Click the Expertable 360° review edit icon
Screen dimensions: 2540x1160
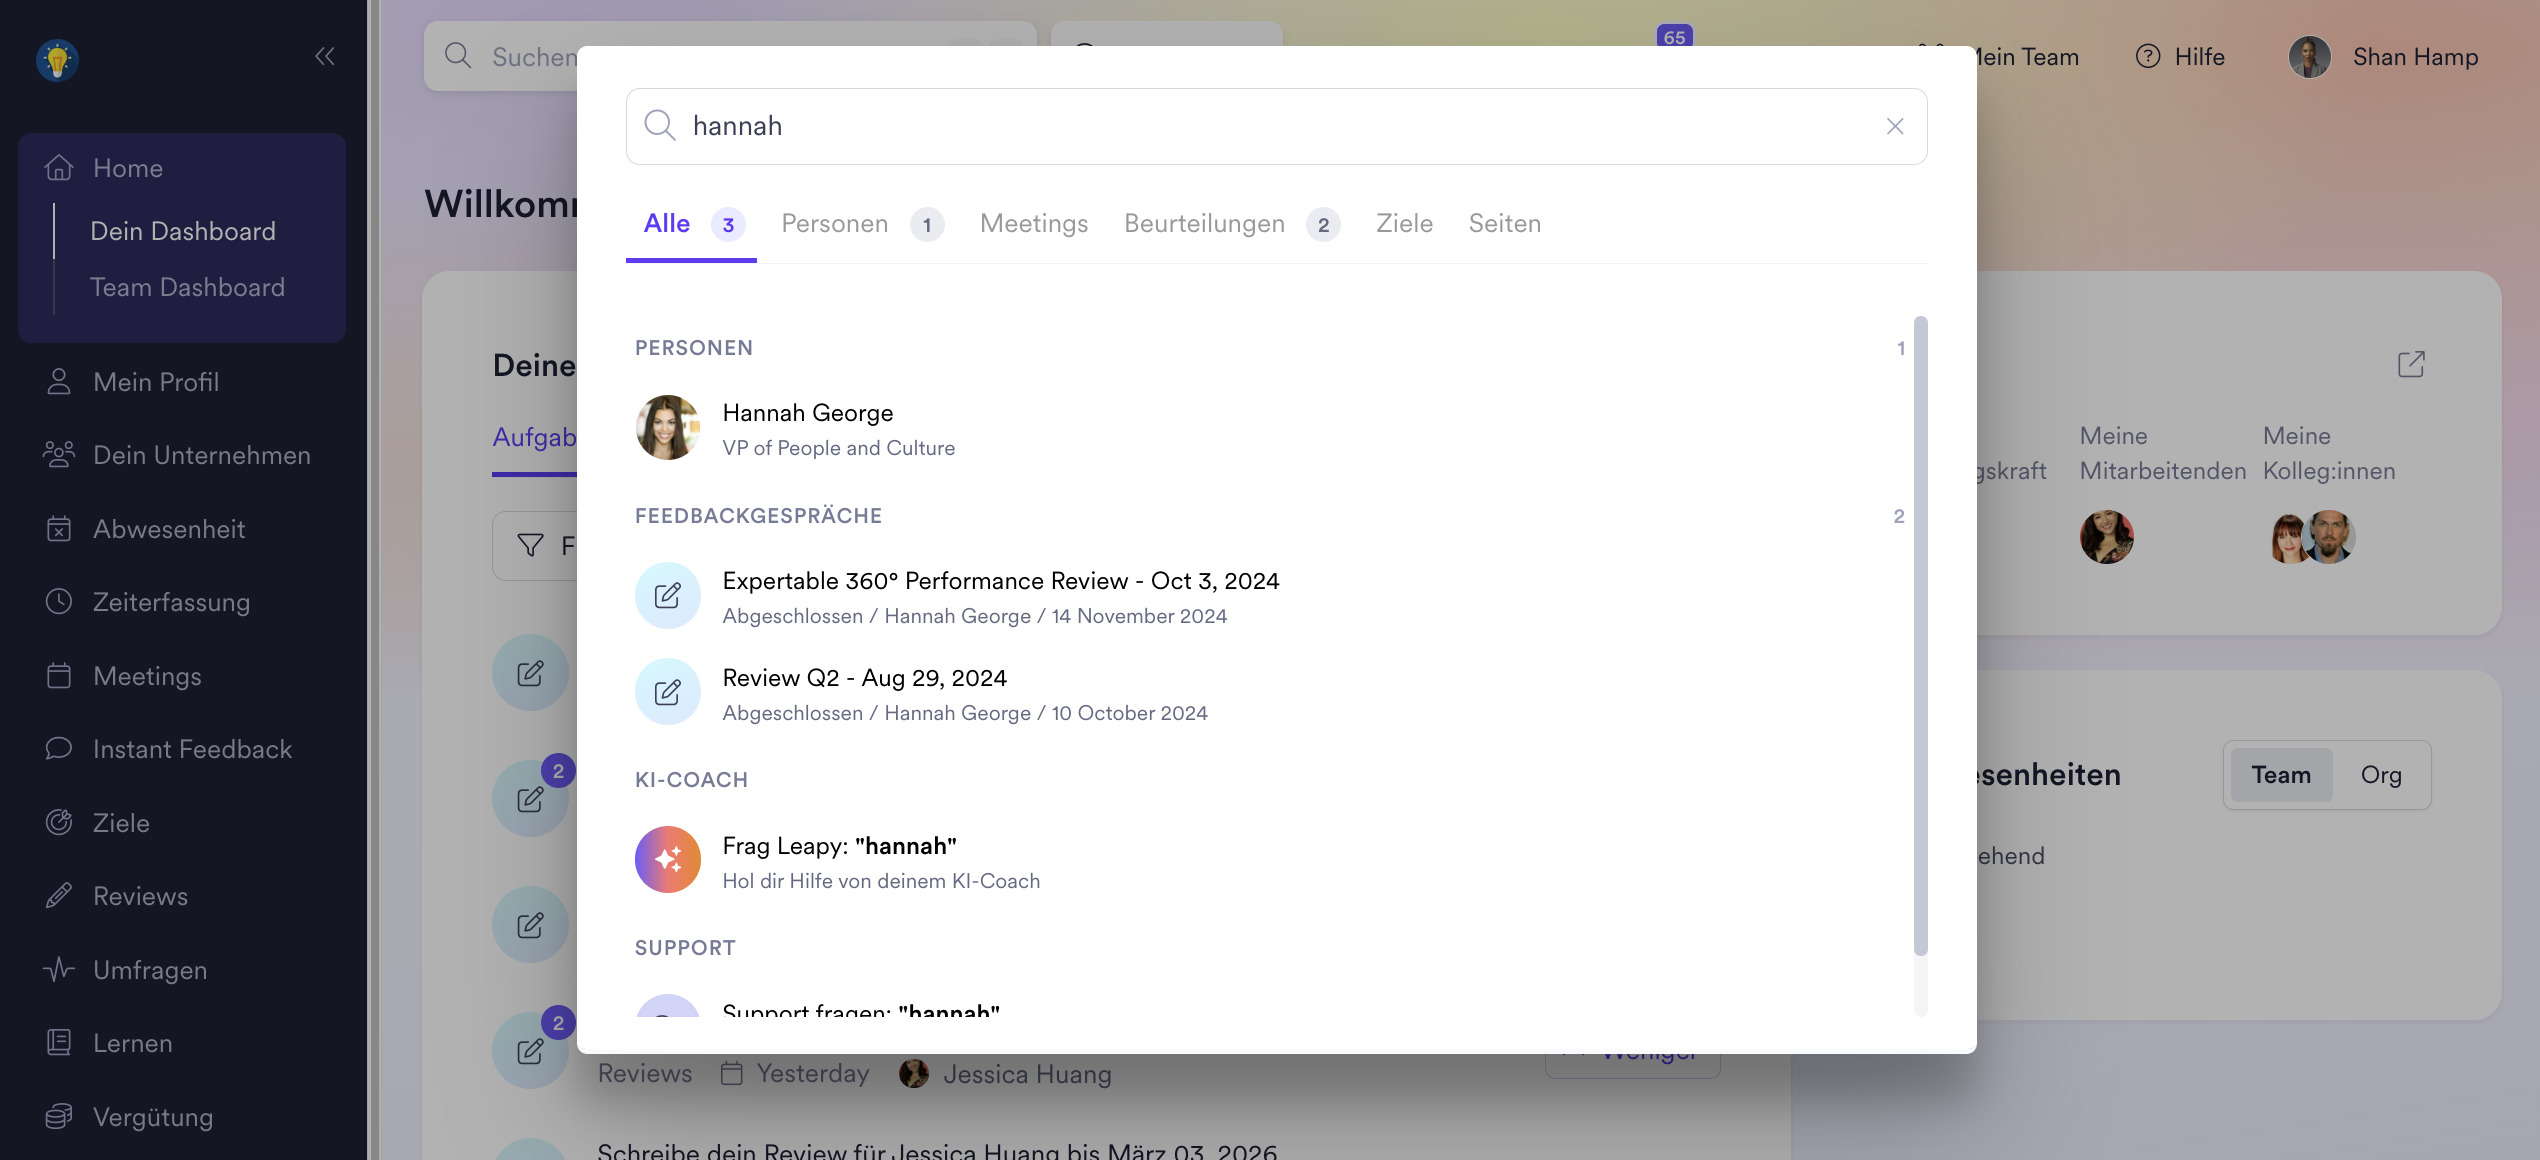tap(667, 595)
